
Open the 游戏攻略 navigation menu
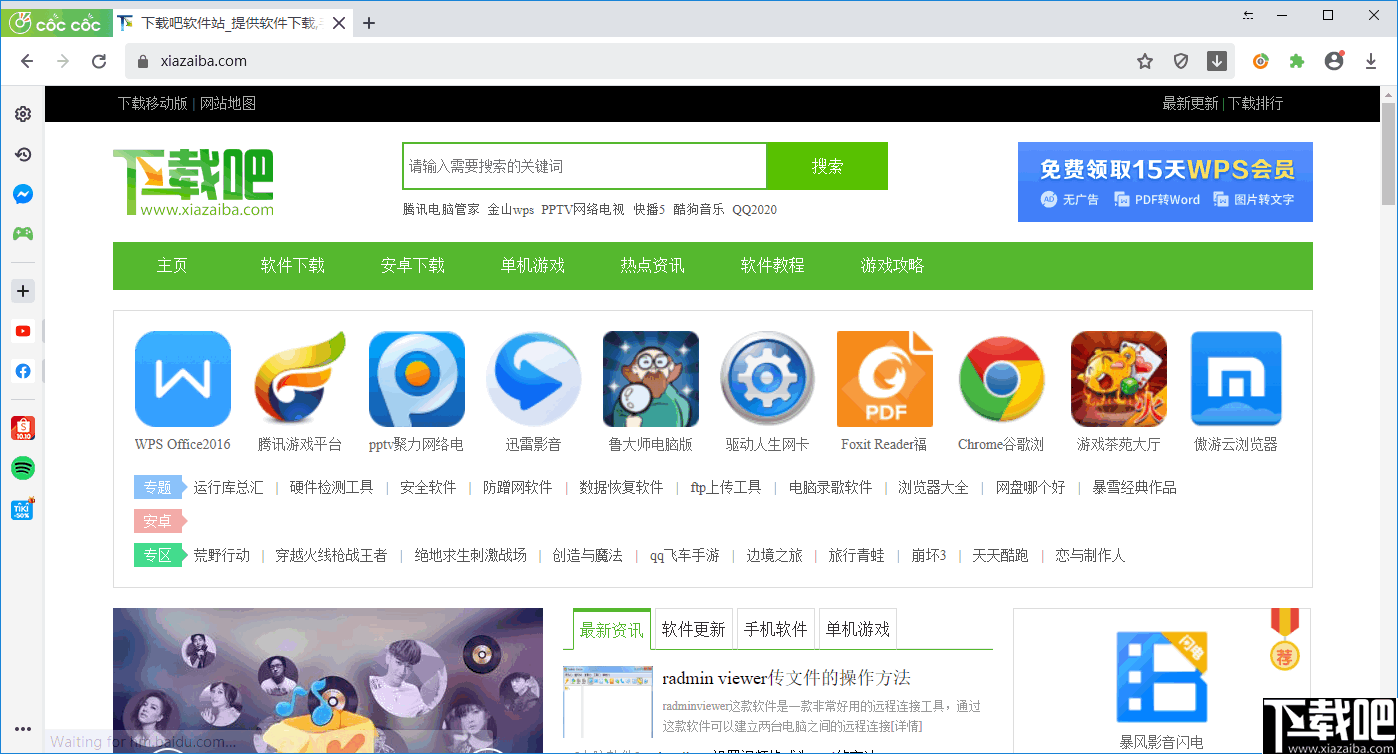pos(890,265)
